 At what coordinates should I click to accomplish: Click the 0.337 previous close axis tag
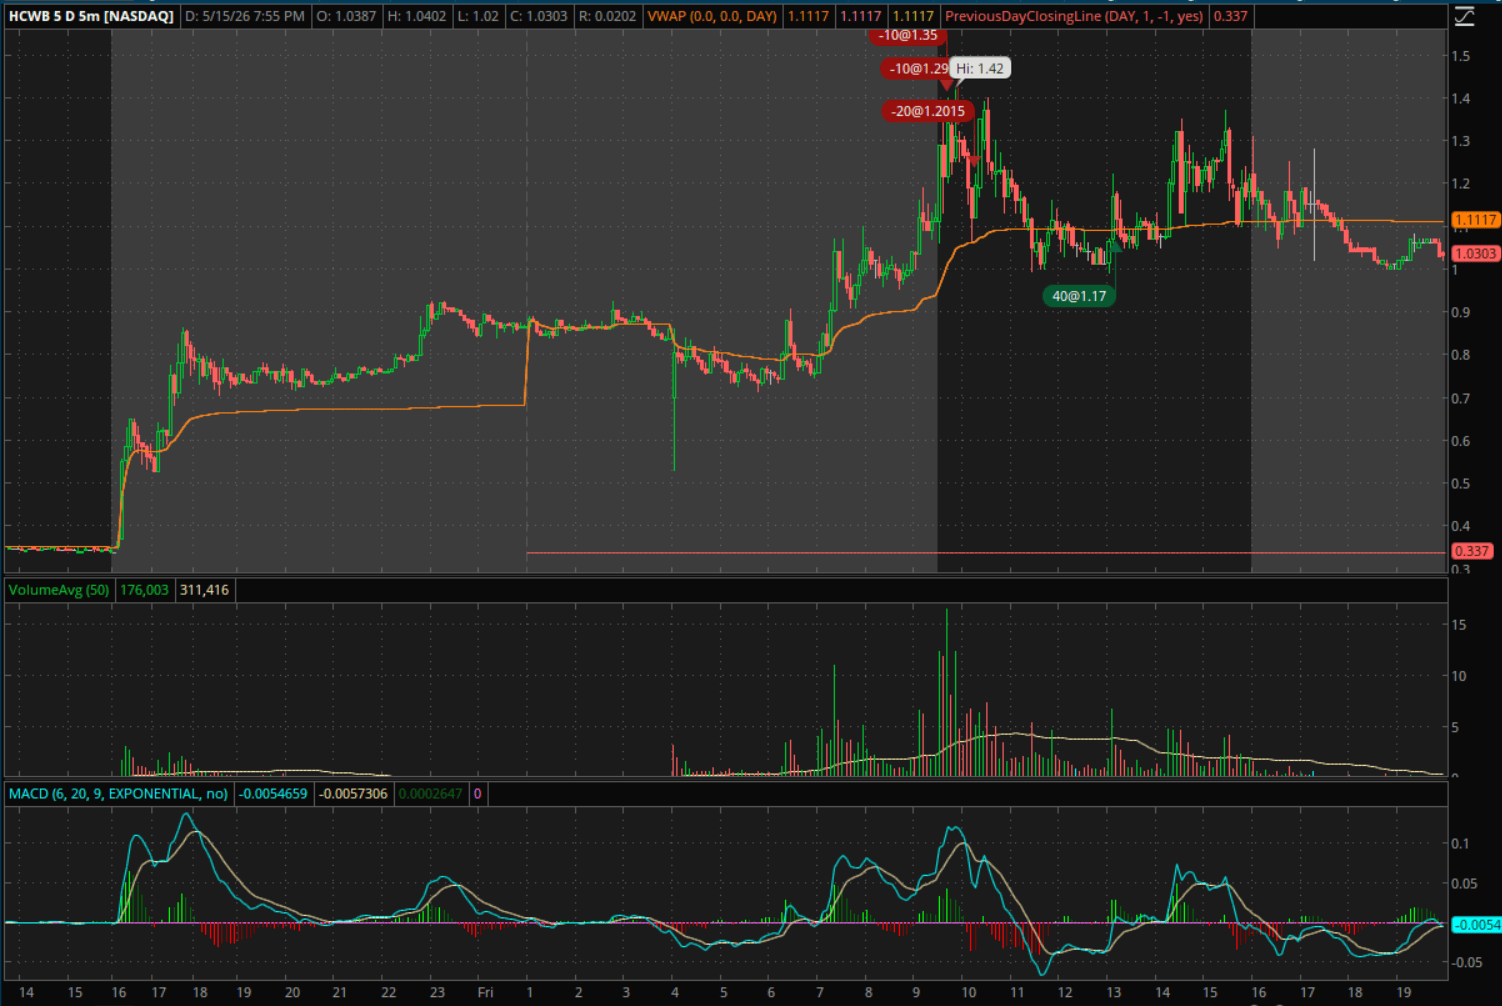pyautogui.click(x=1471, y=551)
